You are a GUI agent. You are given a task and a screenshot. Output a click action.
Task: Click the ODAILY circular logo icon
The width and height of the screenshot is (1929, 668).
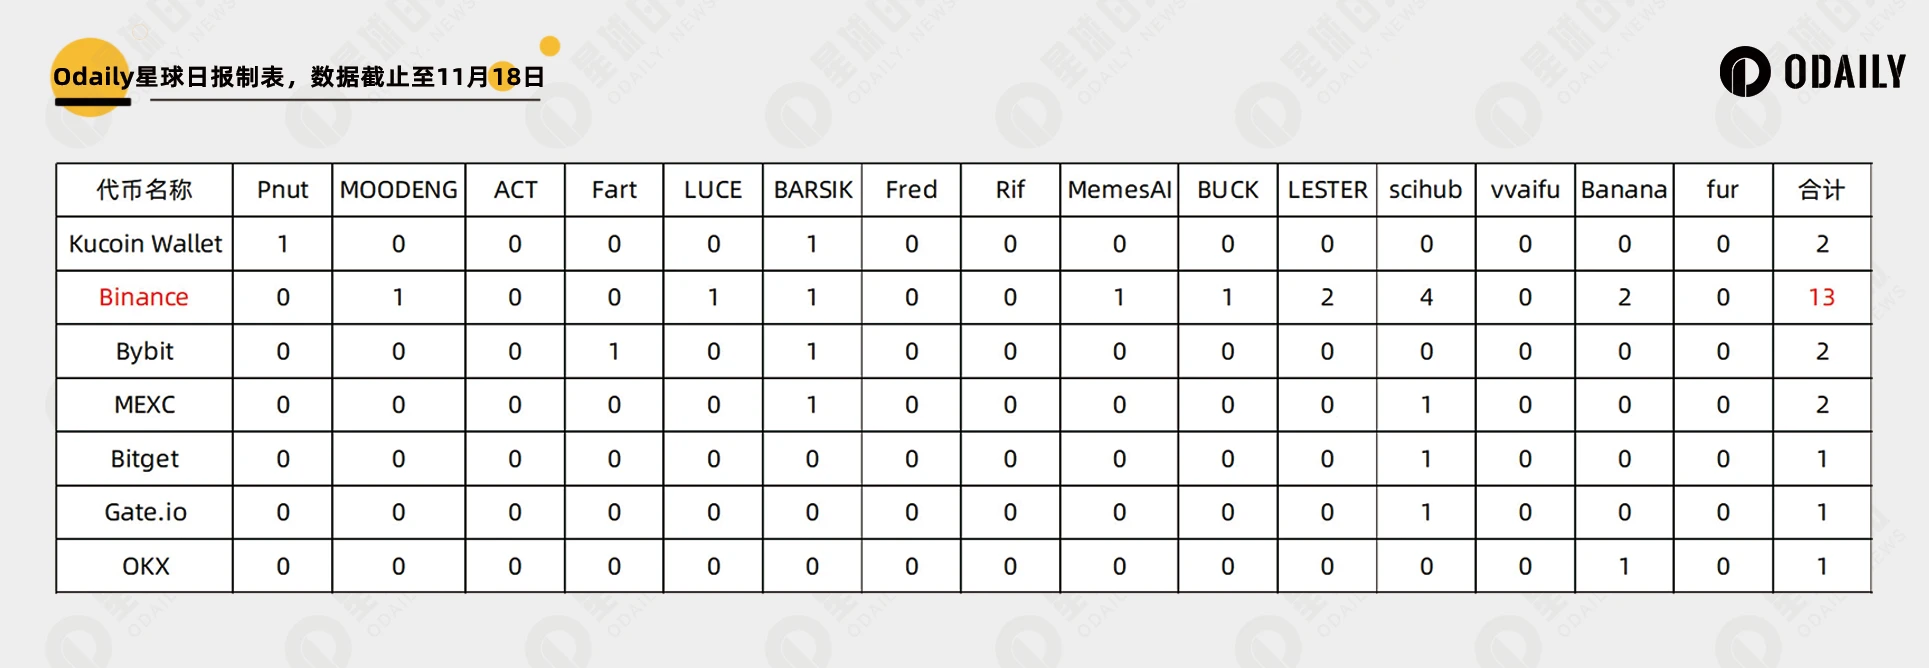pyautogui.click(x=1744, y=72)
